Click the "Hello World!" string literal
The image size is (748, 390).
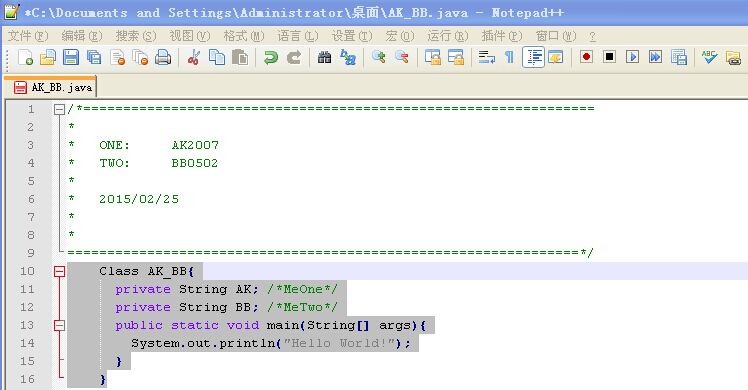pos(339,343)
